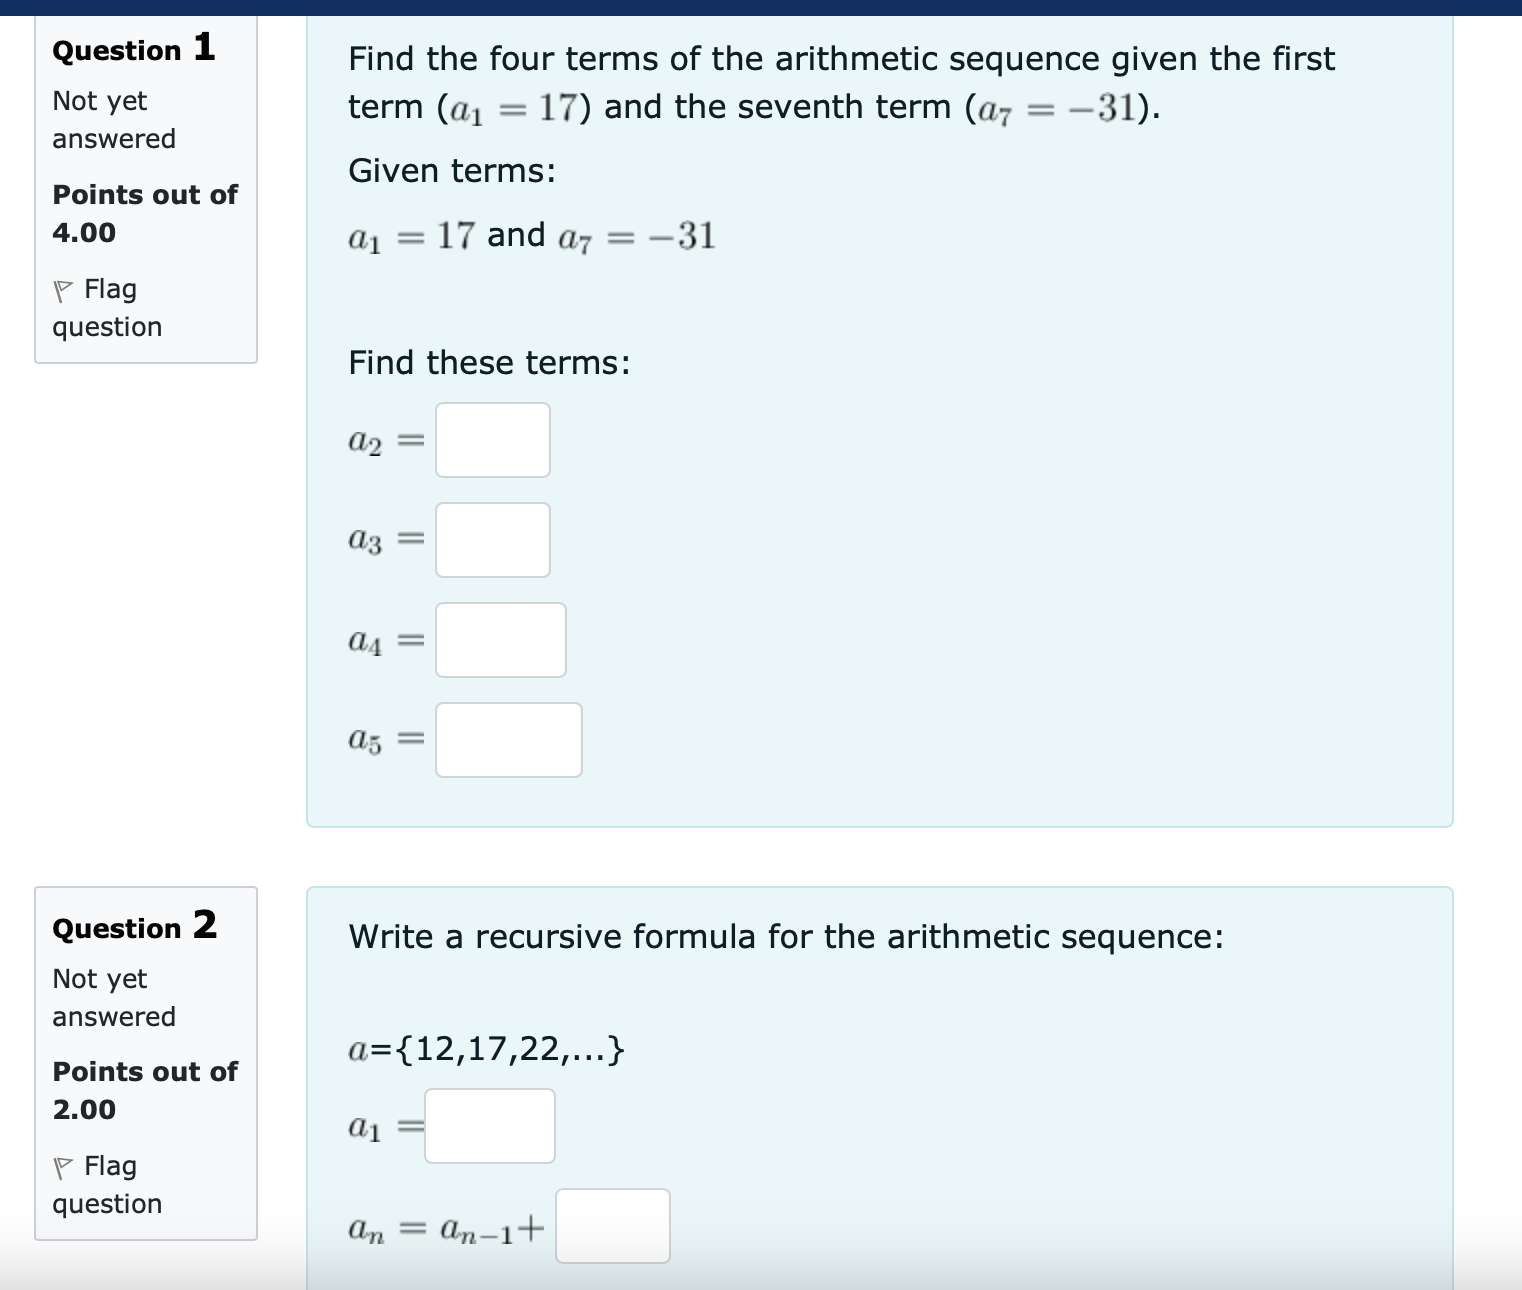Screen dimensions: 1522x1290
Task: Click the Points out of 4.00 label
Action: click(144, 213)
